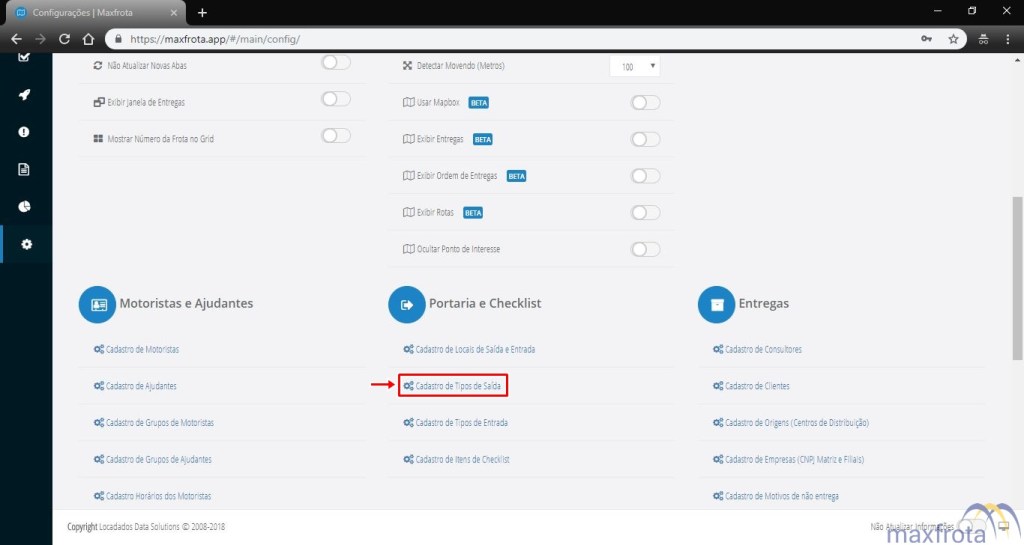Open a new browser tab
The image size is (1024, 545).
(x=202, y=12)
